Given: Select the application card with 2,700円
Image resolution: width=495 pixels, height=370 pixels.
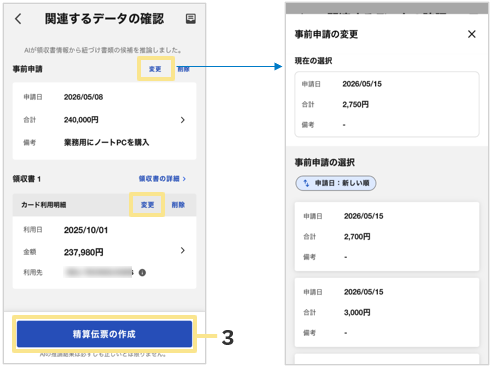Looking at the screenshot, I should click(387, 236).
